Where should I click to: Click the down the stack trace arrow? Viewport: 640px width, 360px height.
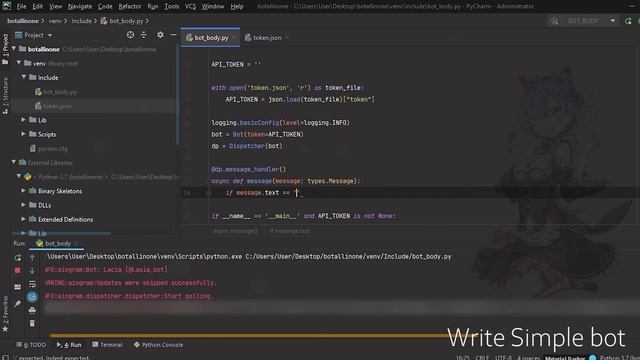click(32, 270)
